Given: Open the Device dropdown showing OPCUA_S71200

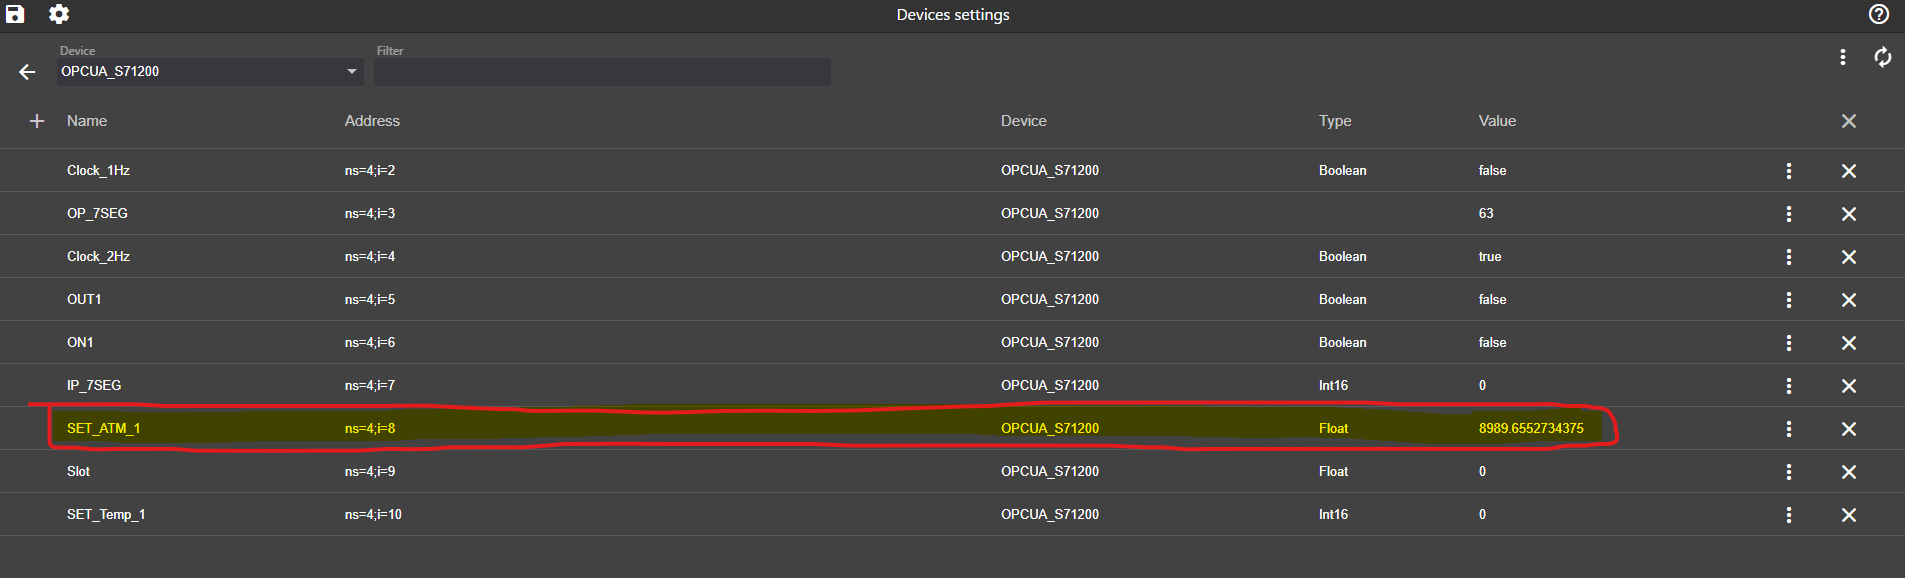Looking at the screenshot, I should click(x=210, y=71).
